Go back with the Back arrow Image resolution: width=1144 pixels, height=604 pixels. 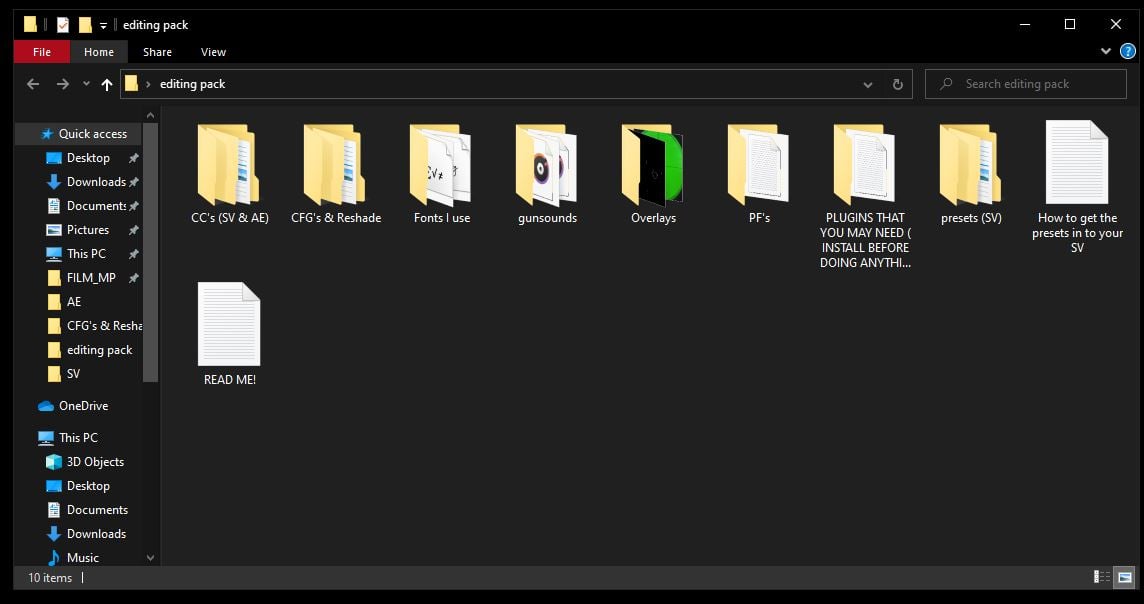[x=33, y=84]
